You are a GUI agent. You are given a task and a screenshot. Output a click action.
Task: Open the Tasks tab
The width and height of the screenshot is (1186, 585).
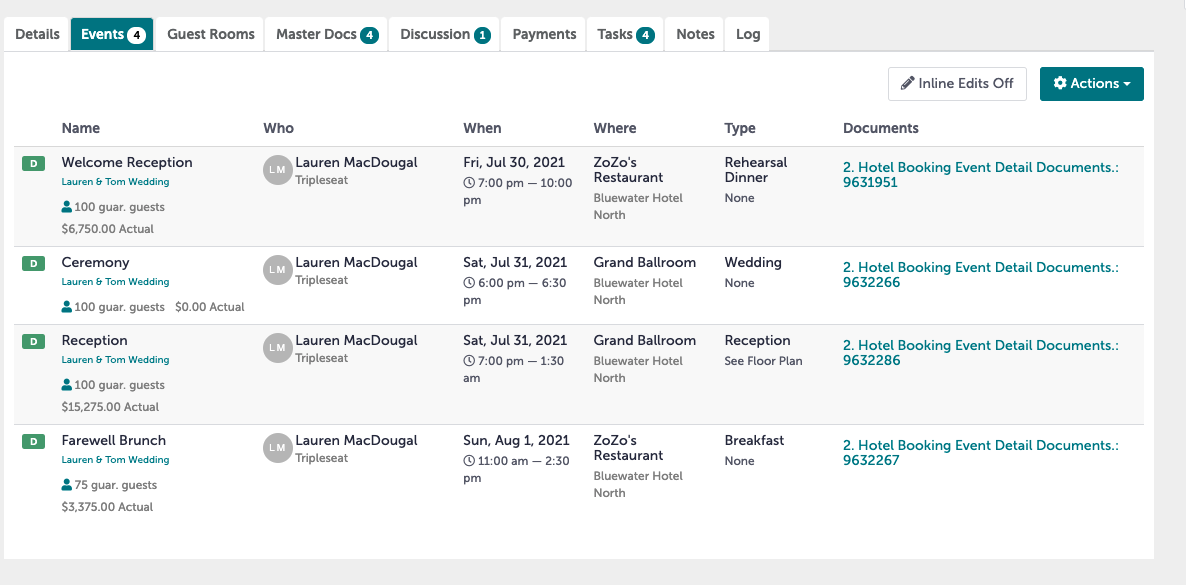(626, 34)
